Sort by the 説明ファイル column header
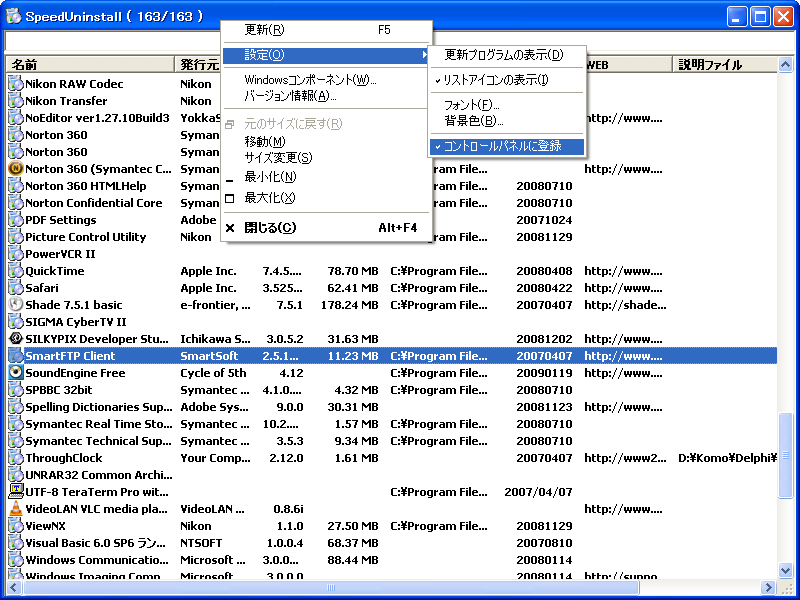 pyautogui.click(x=725, y=65)
